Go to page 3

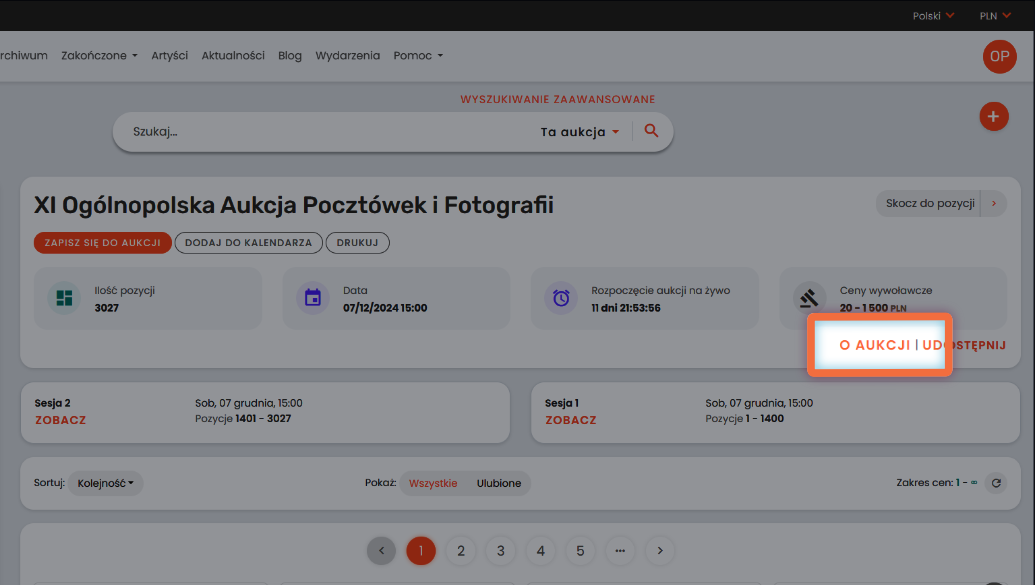[x=500, y=551]
